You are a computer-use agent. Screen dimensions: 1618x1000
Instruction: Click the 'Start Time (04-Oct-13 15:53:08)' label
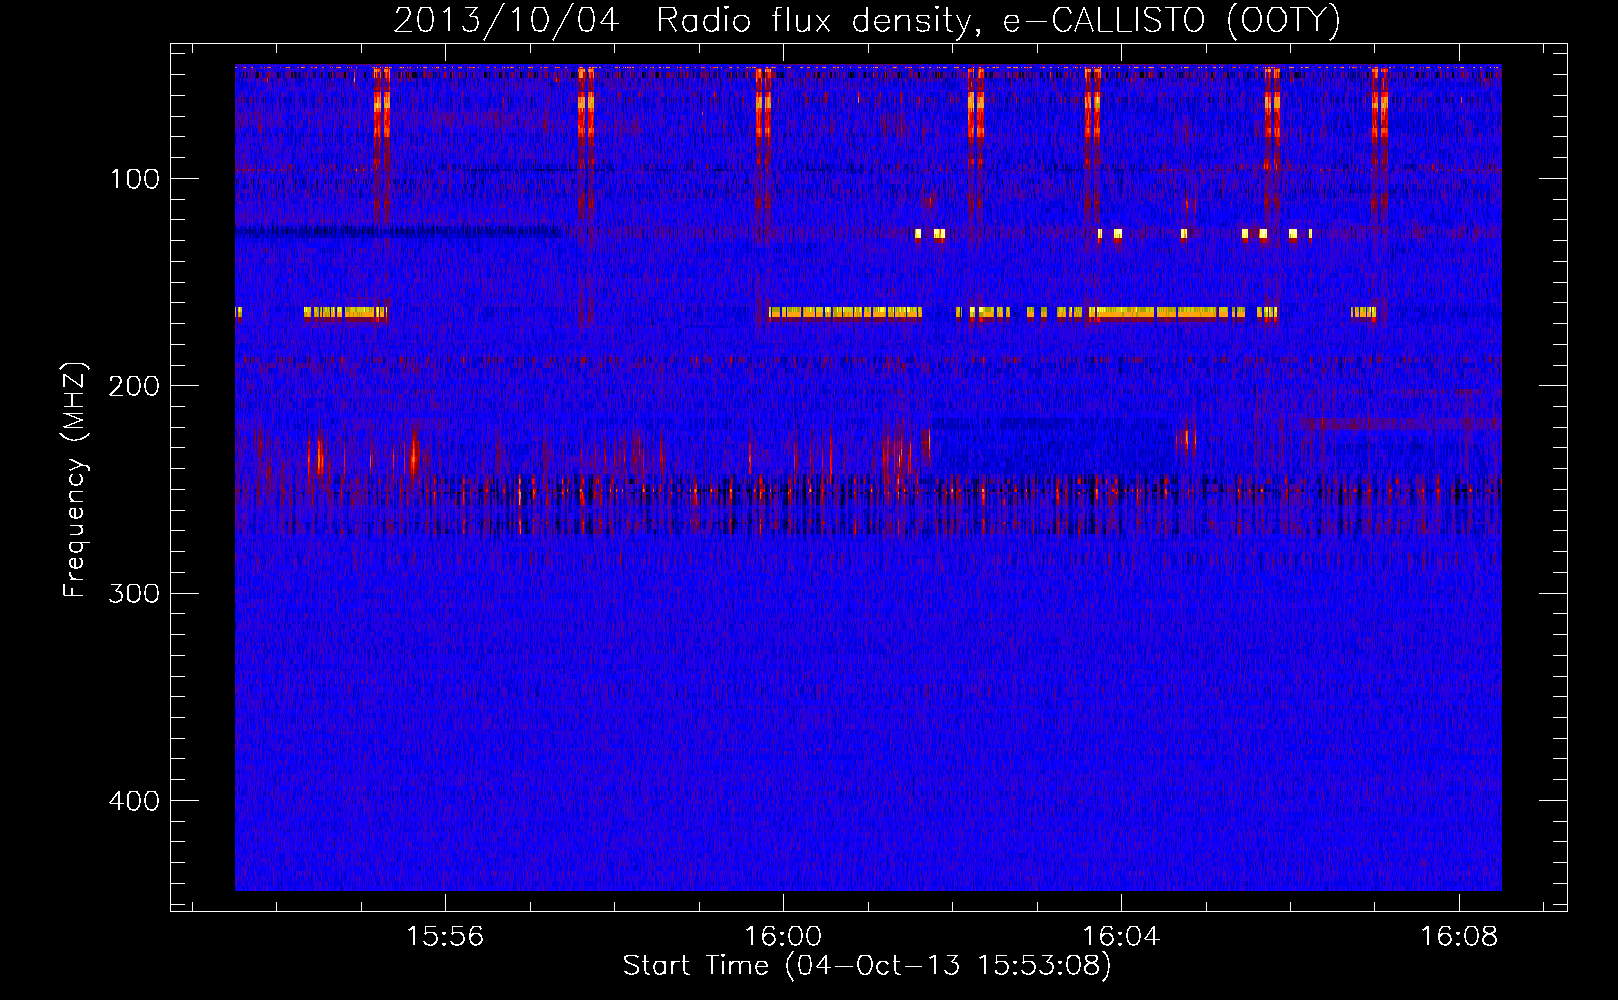pos(867,966)
